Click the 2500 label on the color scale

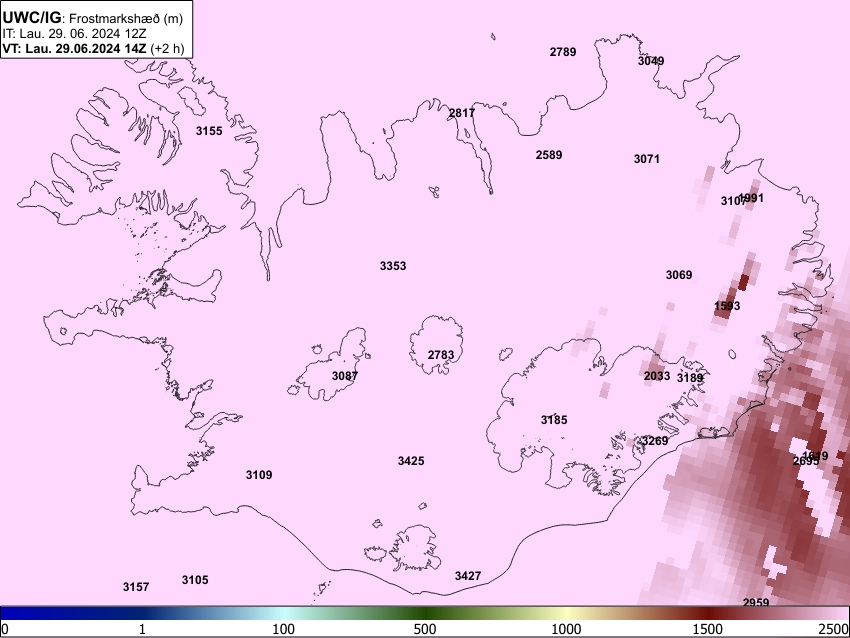834,629
